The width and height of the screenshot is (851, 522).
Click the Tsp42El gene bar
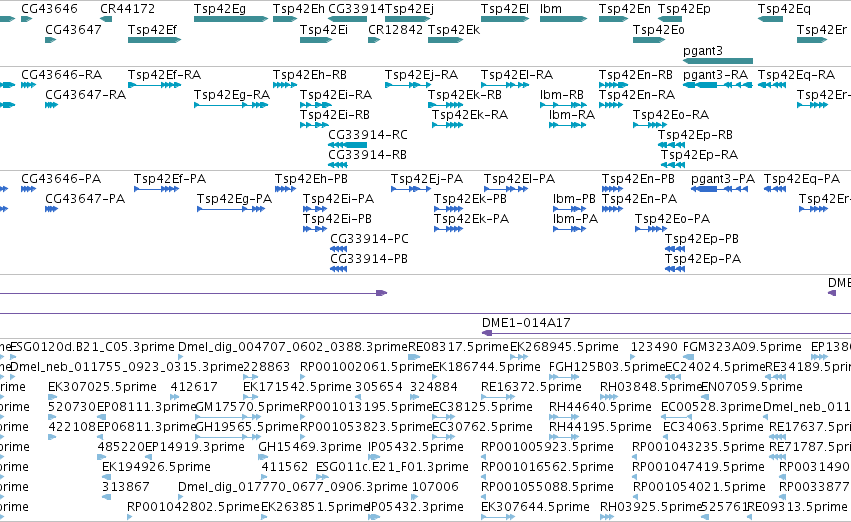(505, 19)
